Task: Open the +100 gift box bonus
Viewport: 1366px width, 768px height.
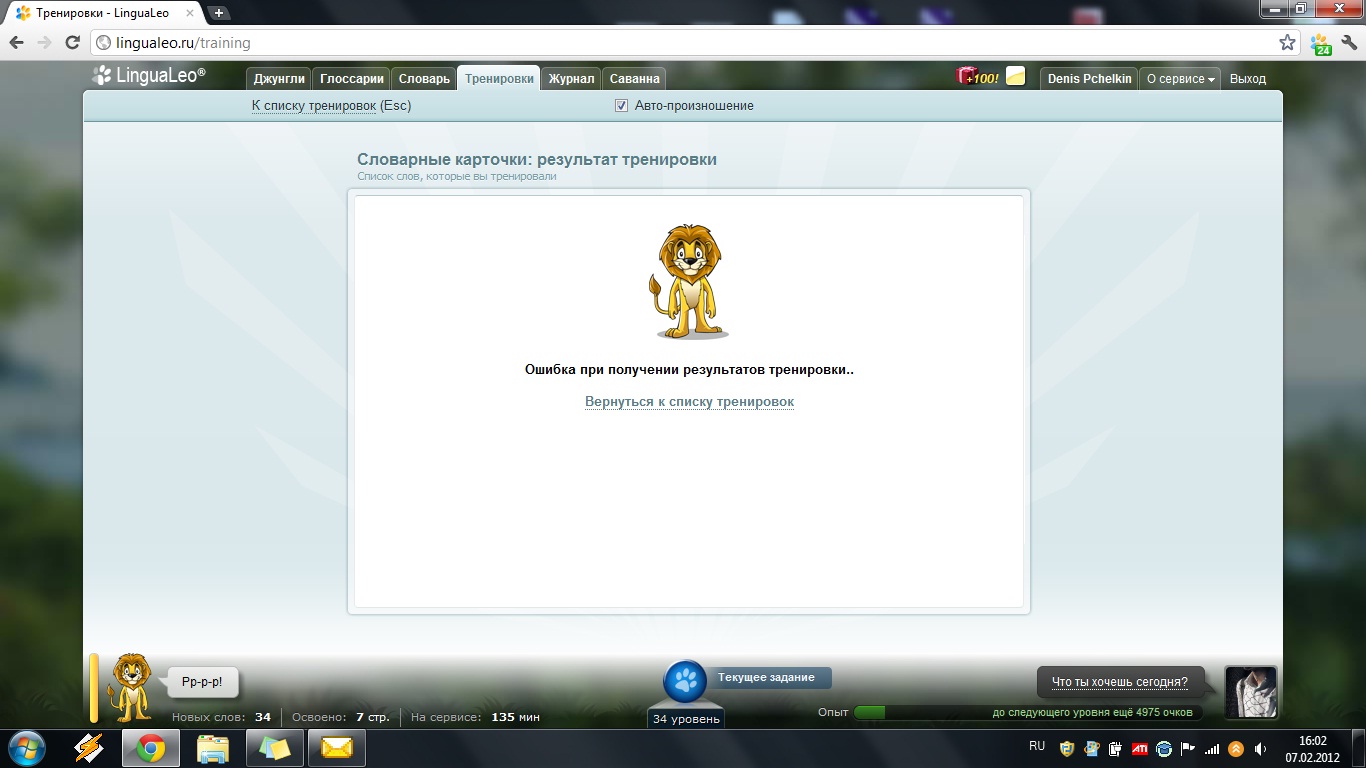Action: [x=978, y=76]
